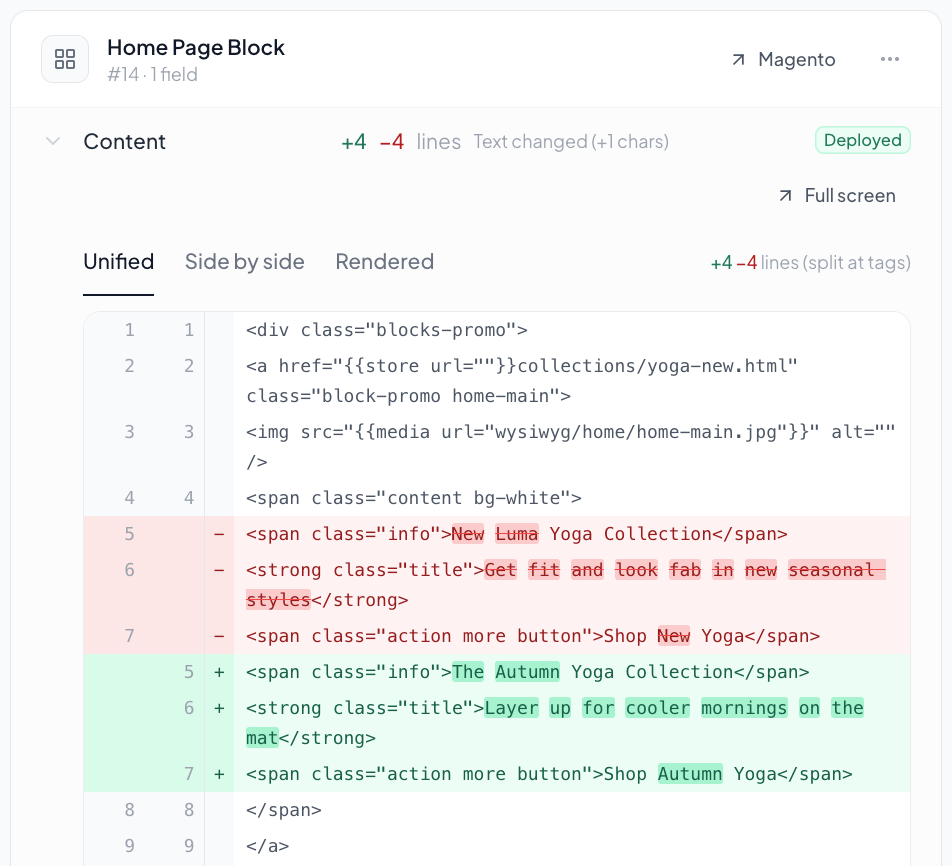Click the Home Page Block grid icon
The width and height of the screenshot is (952, 866).
(65, 59)
